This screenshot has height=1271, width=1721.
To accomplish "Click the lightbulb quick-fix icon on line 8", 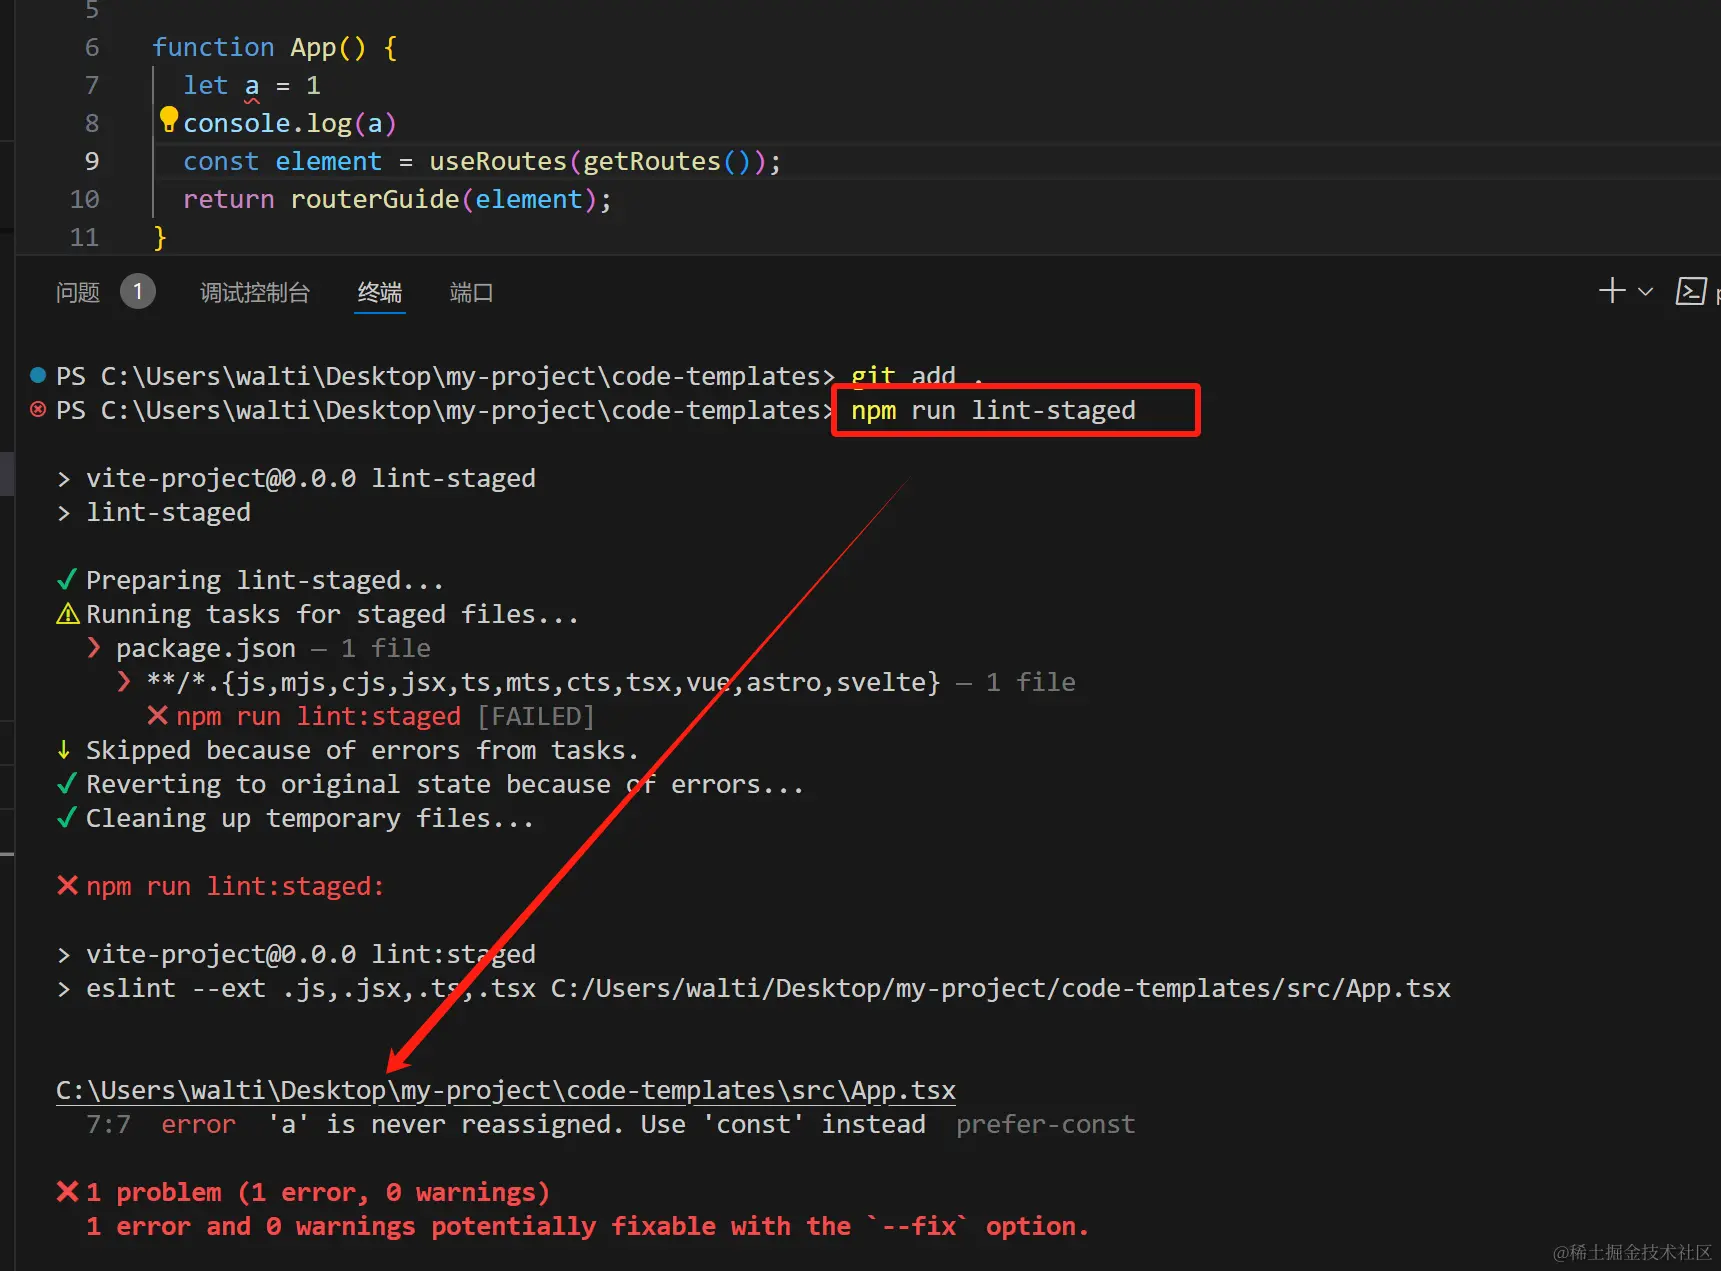I will coord(169,120).
